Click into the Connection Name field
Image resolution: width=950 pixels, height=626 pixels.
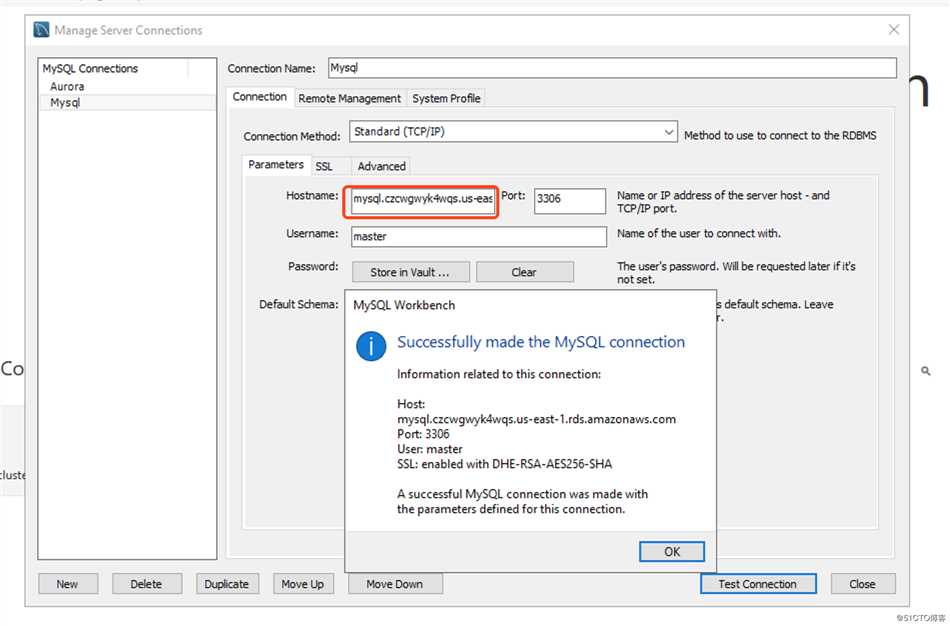click(612, 68)
